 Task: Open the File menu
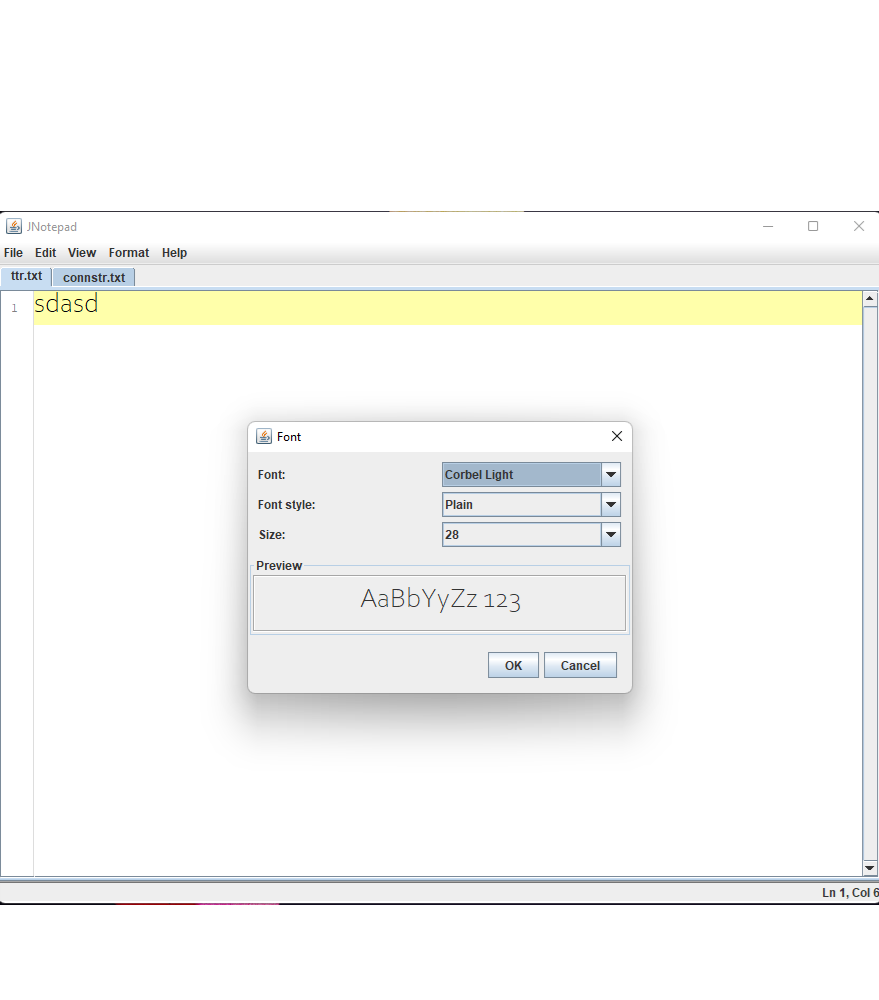coord(13,253)
